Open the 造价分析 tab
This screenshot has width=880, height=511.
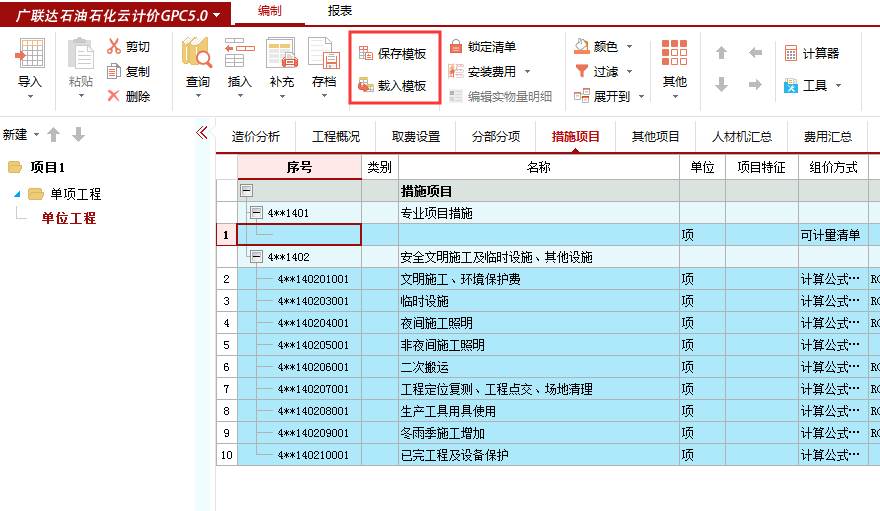point(255,136)
